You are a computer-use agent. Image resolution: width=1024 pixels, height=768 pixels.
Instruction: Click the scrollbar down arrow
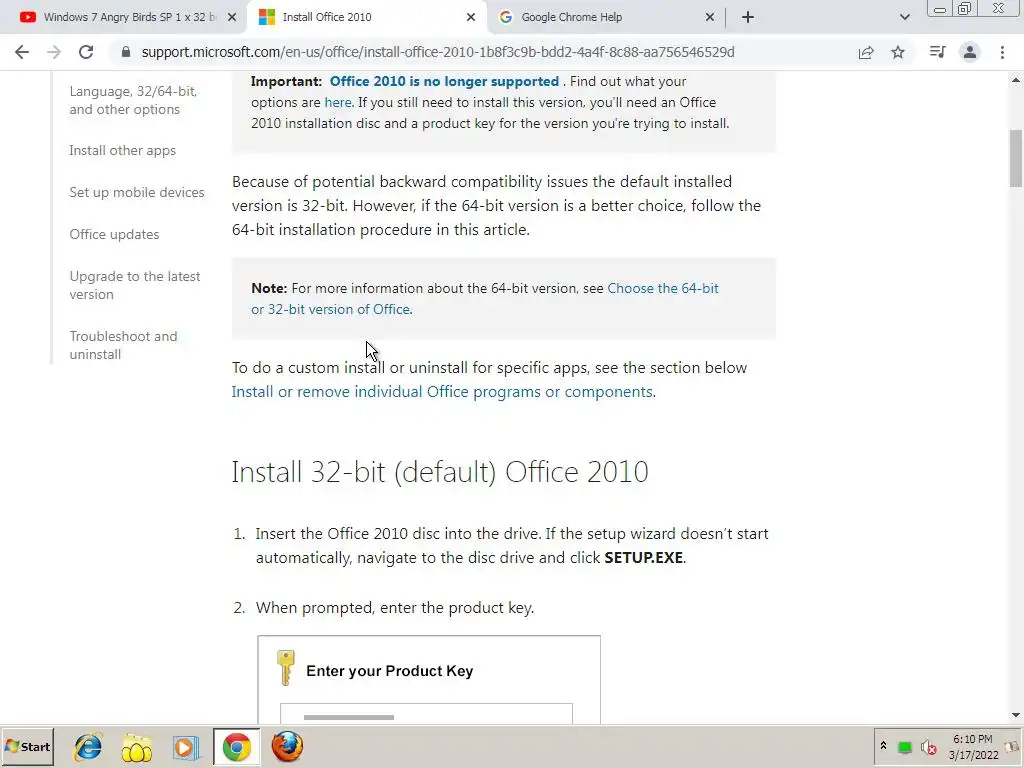(x=1016, y=716)
